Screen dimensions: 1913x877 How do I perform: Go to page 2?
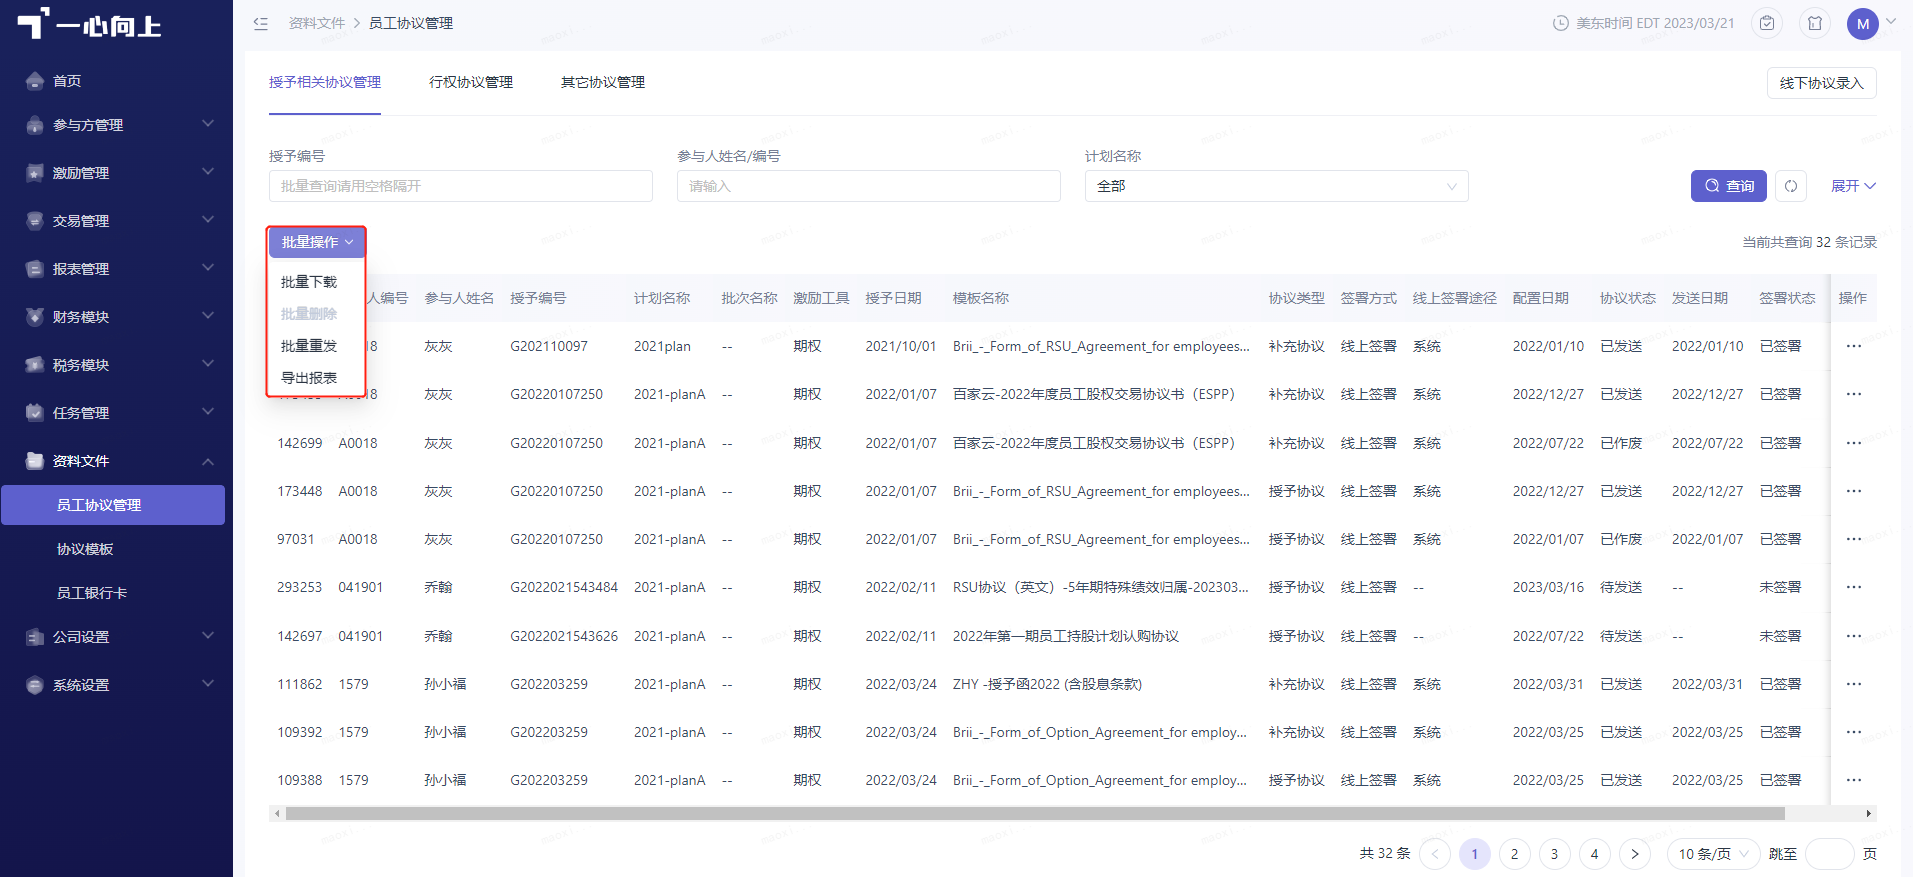(x=1515, y=854)
